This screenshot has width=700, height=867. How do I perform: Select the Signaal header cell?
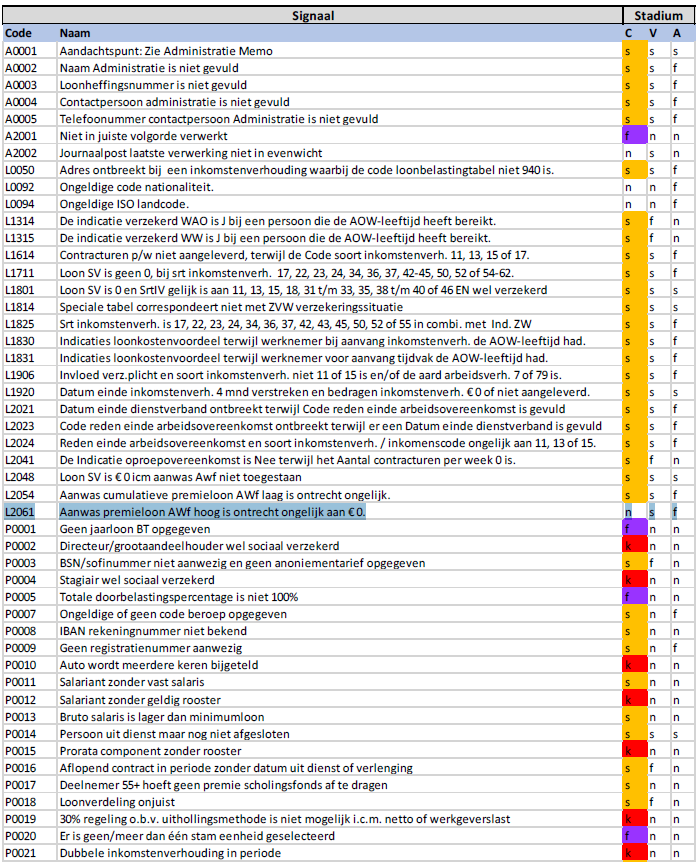coord(312,15)
